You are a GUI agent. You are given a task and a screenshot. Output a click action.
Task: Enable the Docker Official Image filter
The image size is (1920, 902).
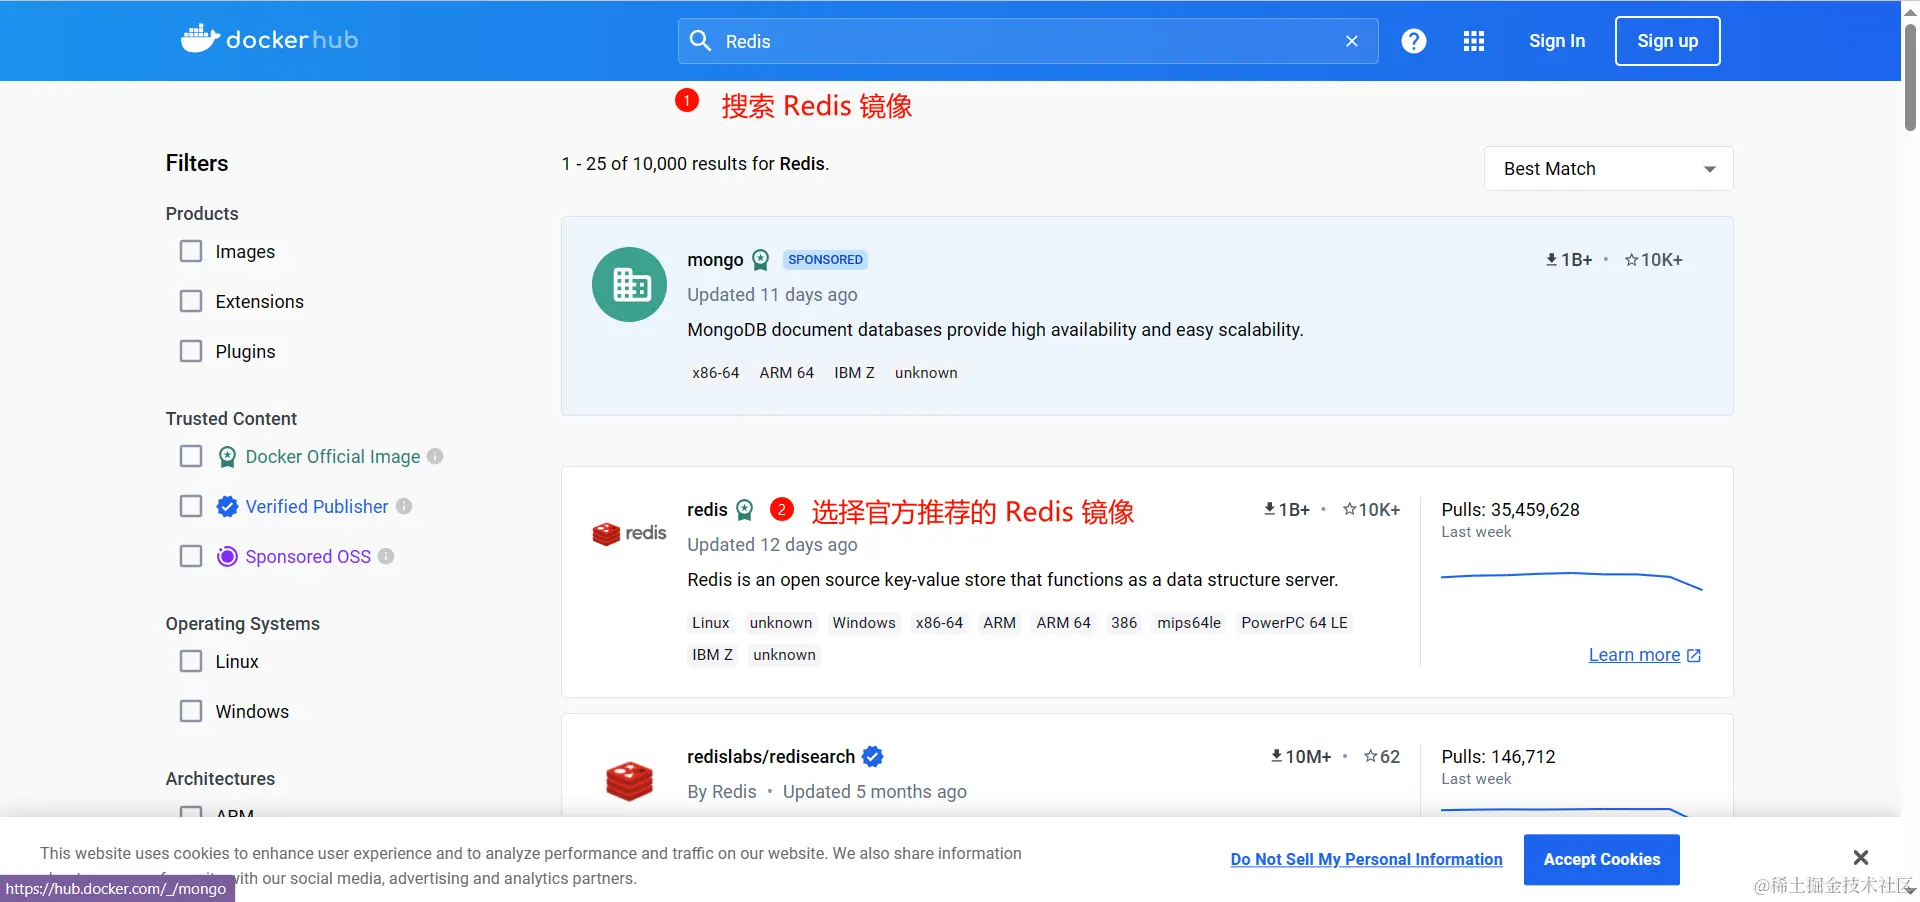tap(191, 456)
